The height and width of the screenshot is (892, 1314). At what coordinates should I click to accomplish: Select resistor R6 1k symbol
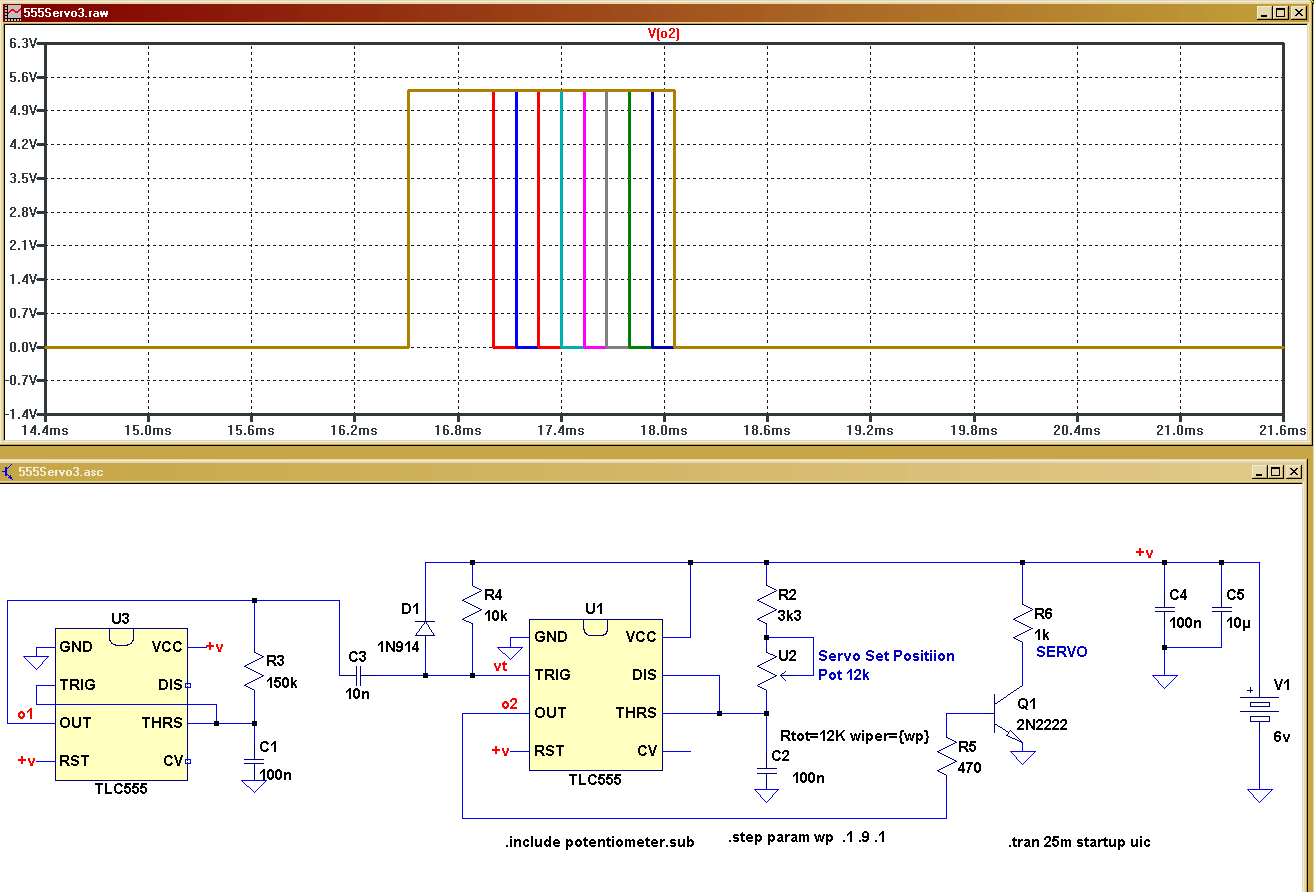pyautogui.click(x=1023, y=625)
